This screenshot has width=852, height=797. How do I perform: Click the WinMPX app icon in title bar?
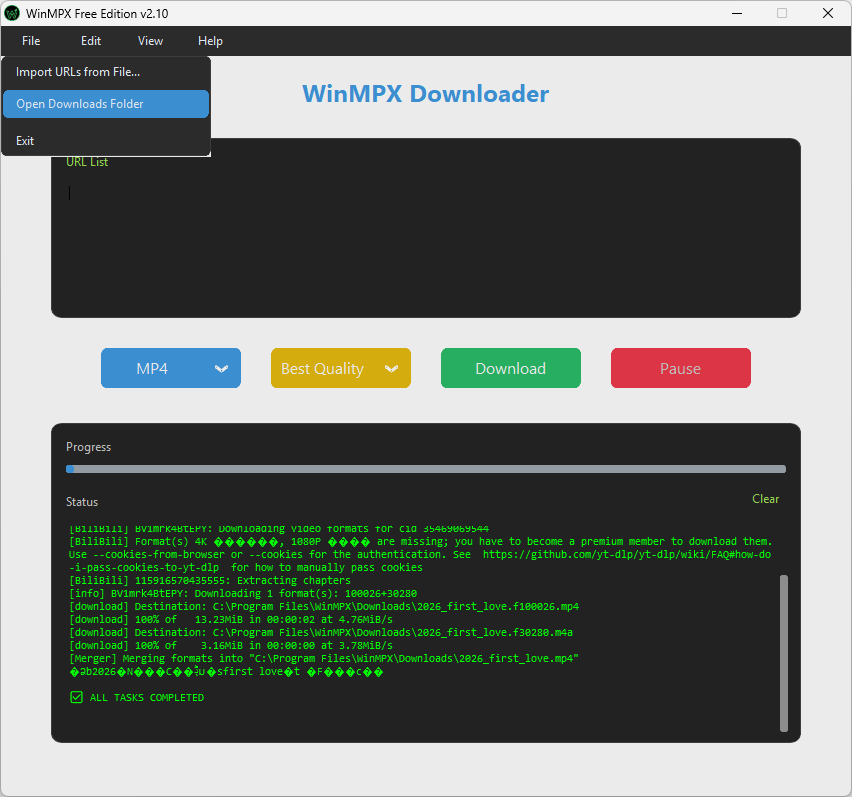(13, 13)
